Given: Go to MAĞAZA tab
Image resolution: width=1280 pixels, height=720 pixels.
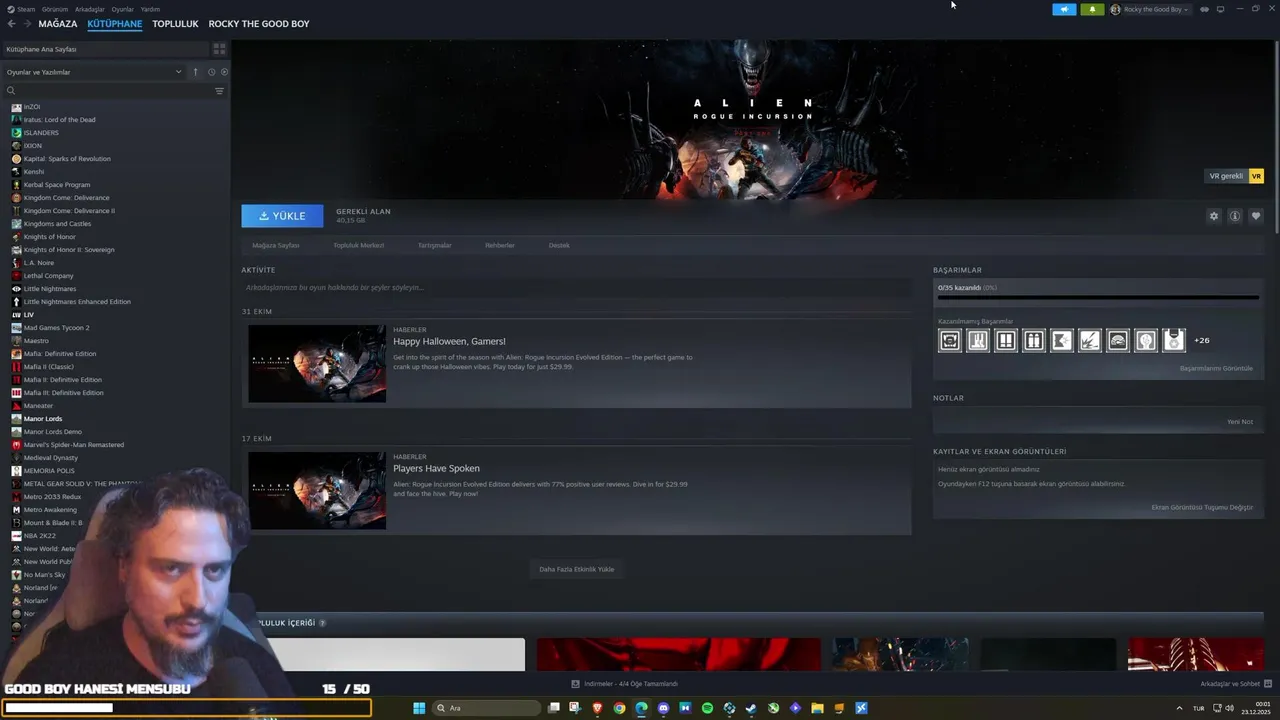Looking at the screenshot, I should click(x=57, y=24).
